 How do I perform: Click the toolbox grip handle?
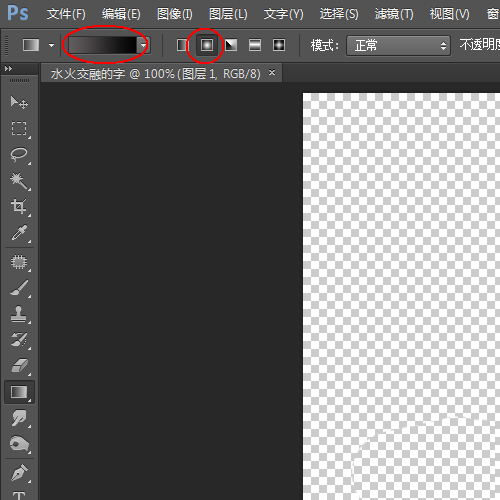19,81
